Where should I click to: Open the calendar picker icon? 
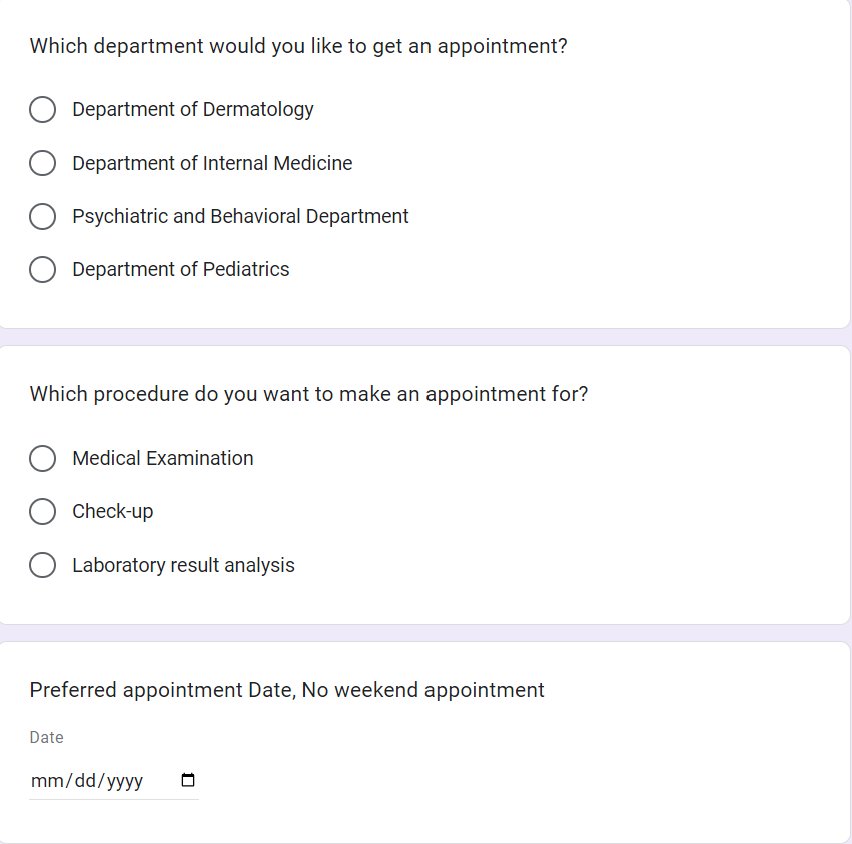[188, 781]
